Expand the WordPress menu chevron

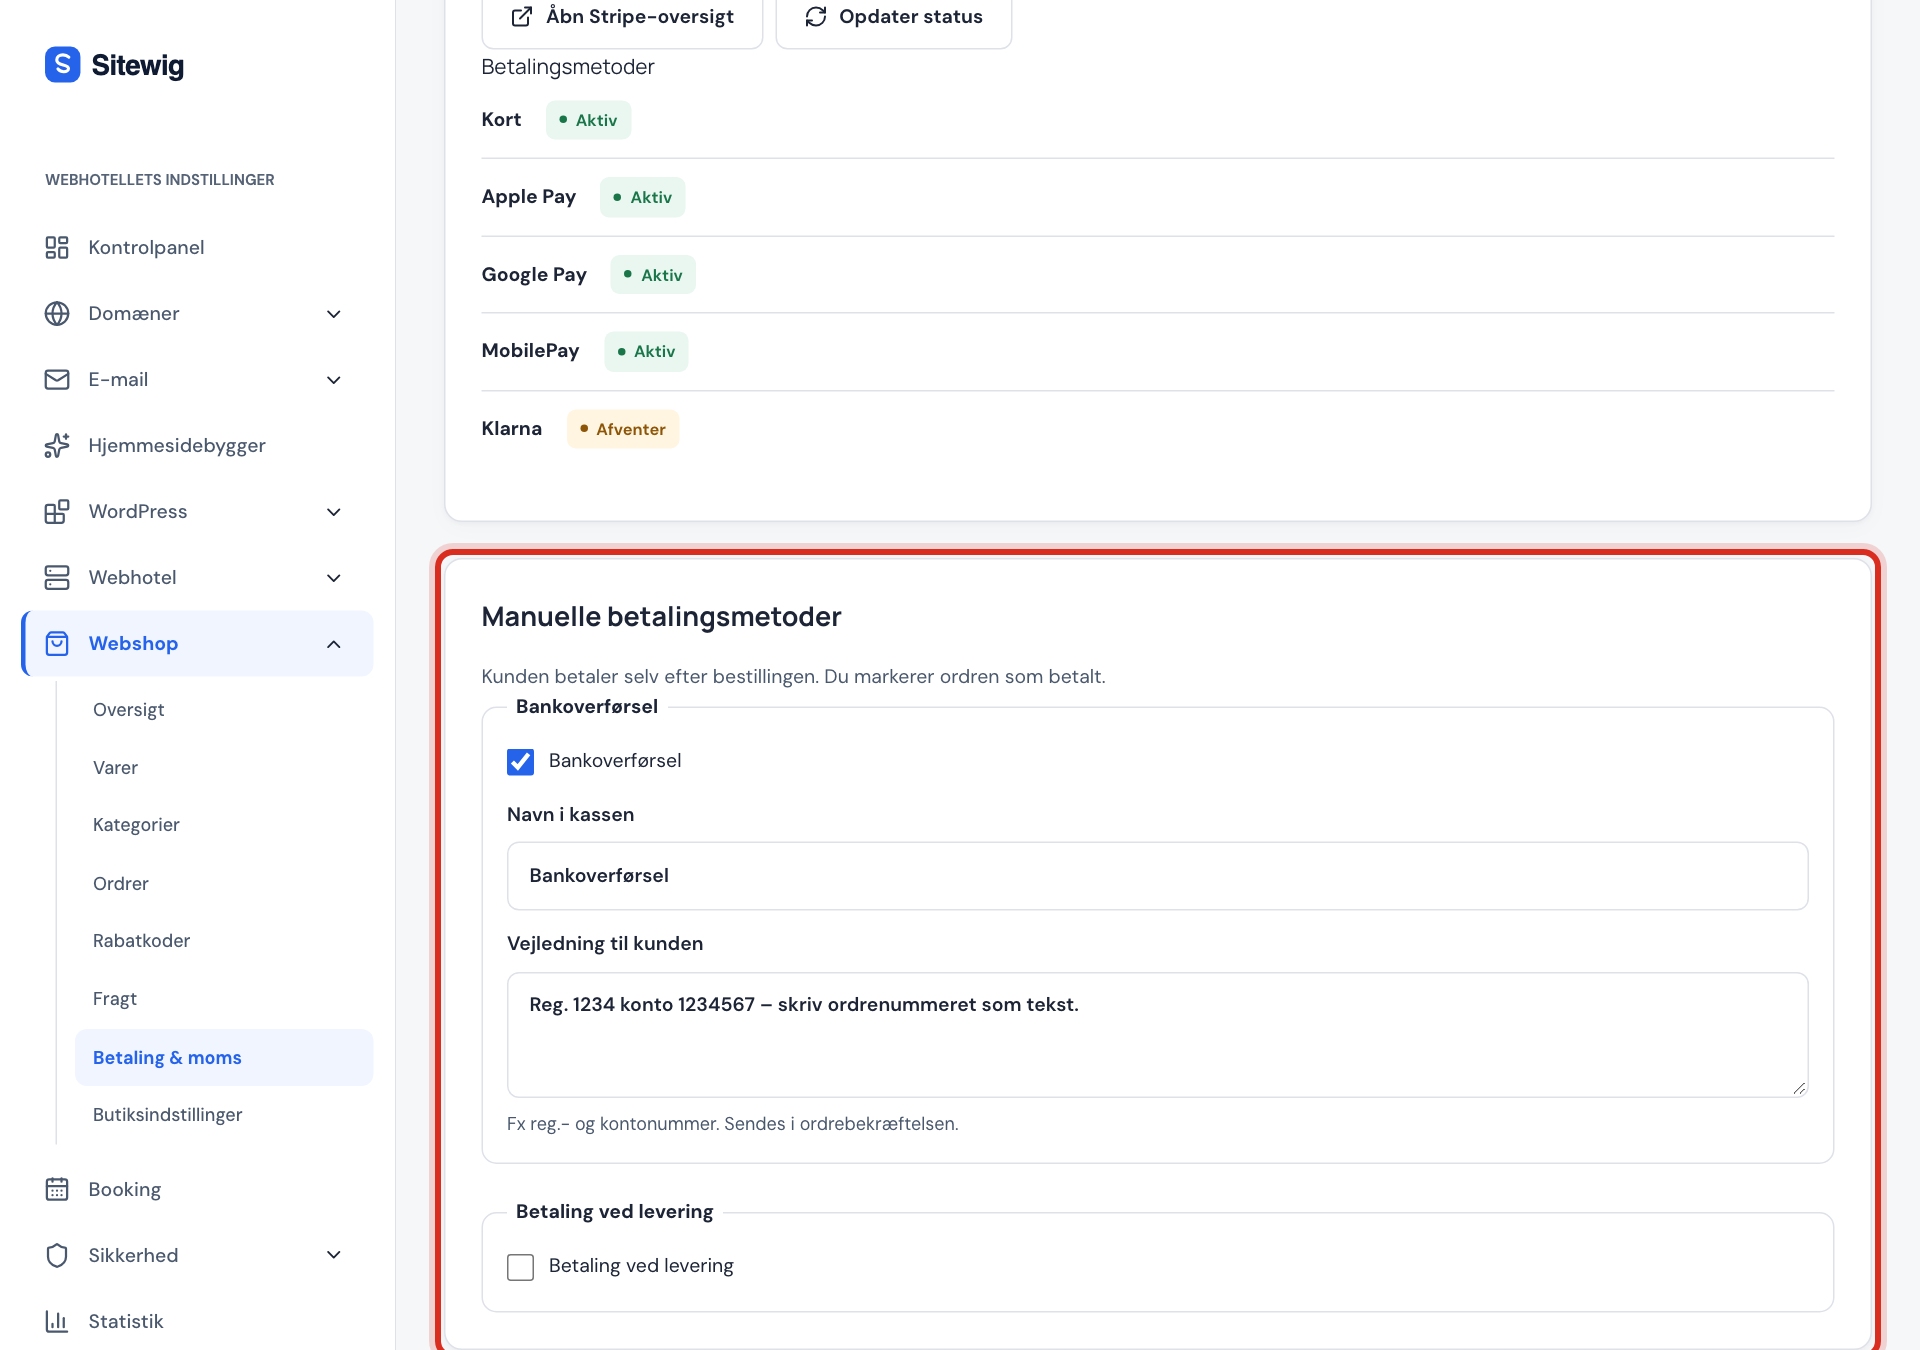[334, 512]
